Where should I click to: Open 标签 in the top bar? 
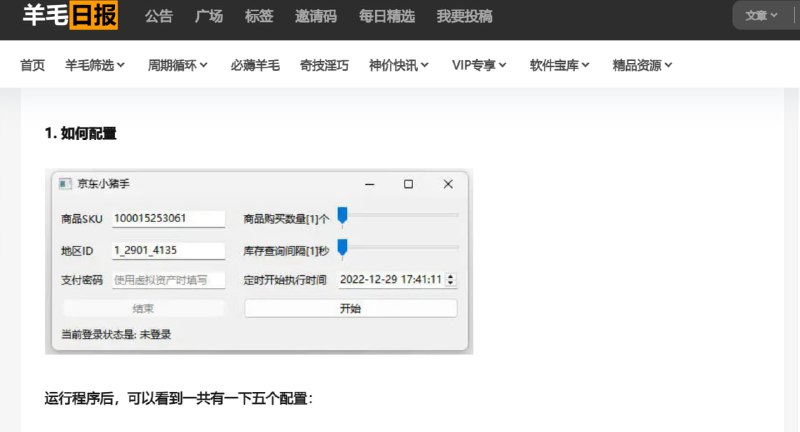click(259, 17)
